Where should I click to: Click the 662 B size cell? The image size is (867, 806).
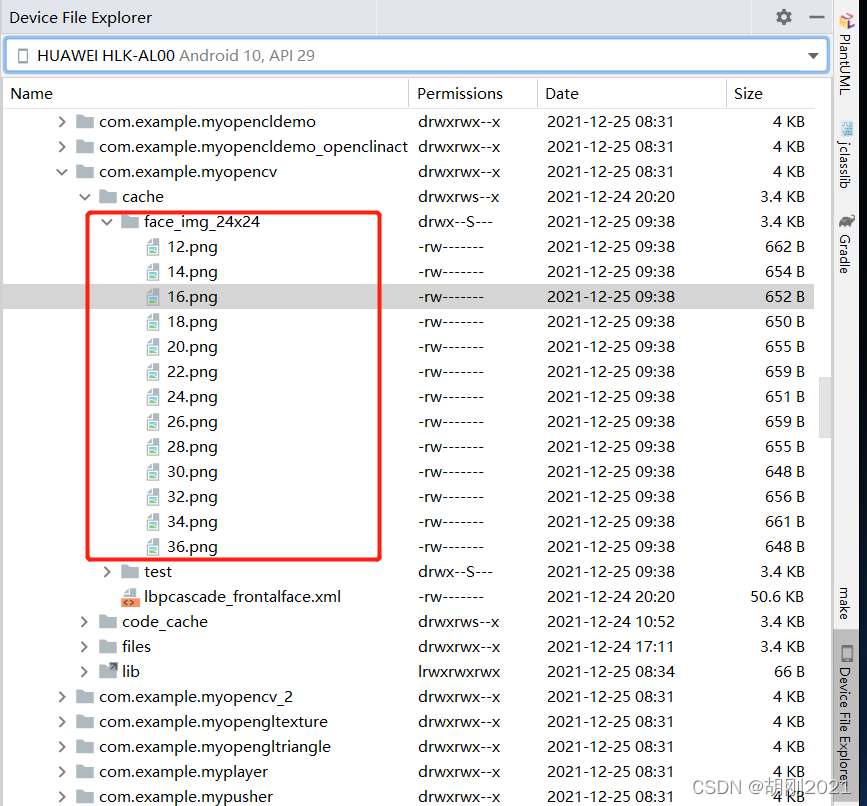pyautogui.click(x=785, y=247)
